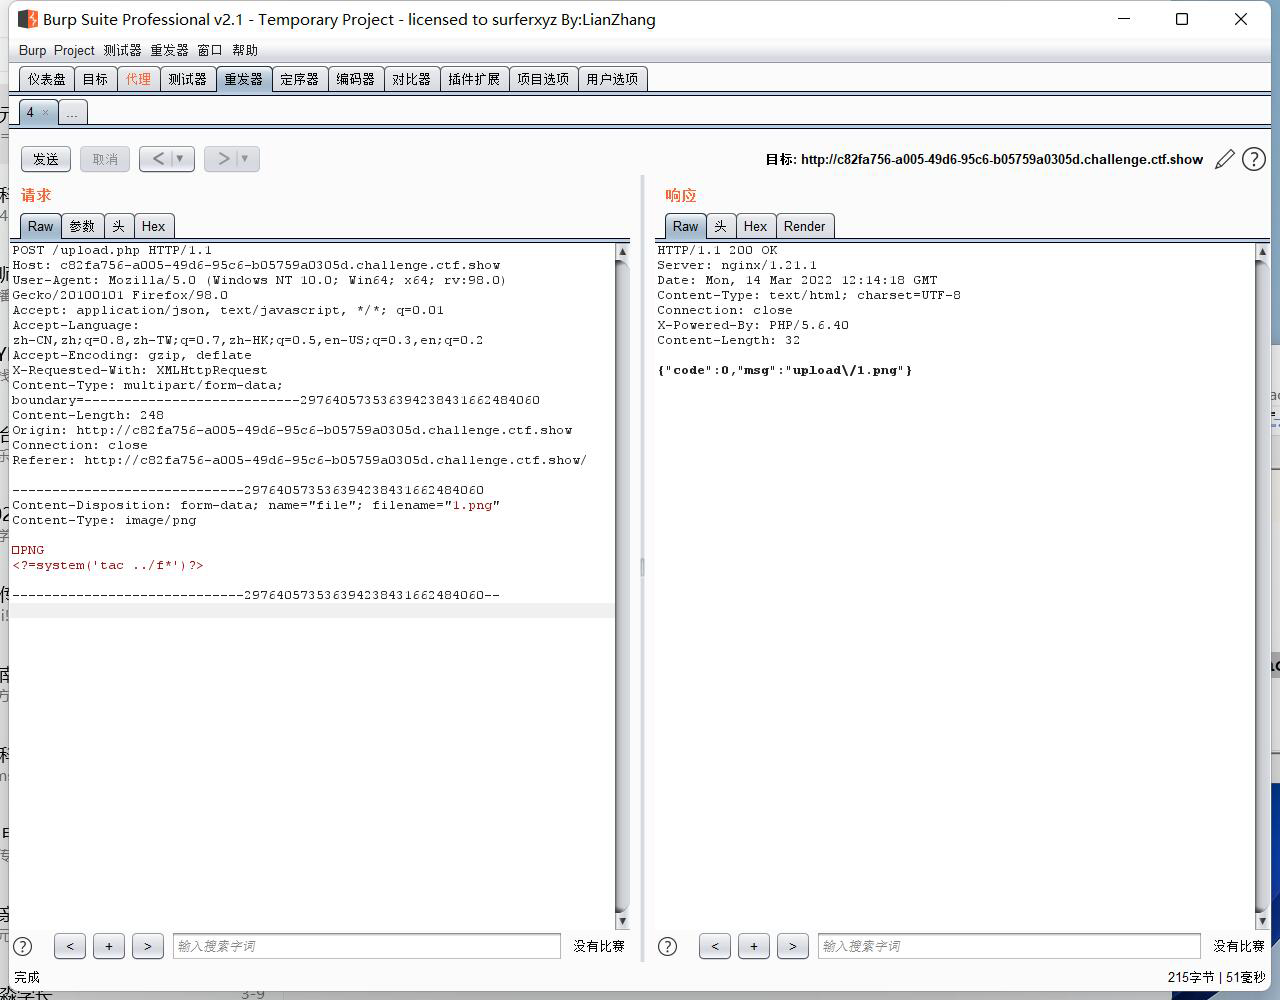Go to next response search match
The width and height of the screenshot is (1280, 1000).
pyautogui.click(x=793, y=946)
